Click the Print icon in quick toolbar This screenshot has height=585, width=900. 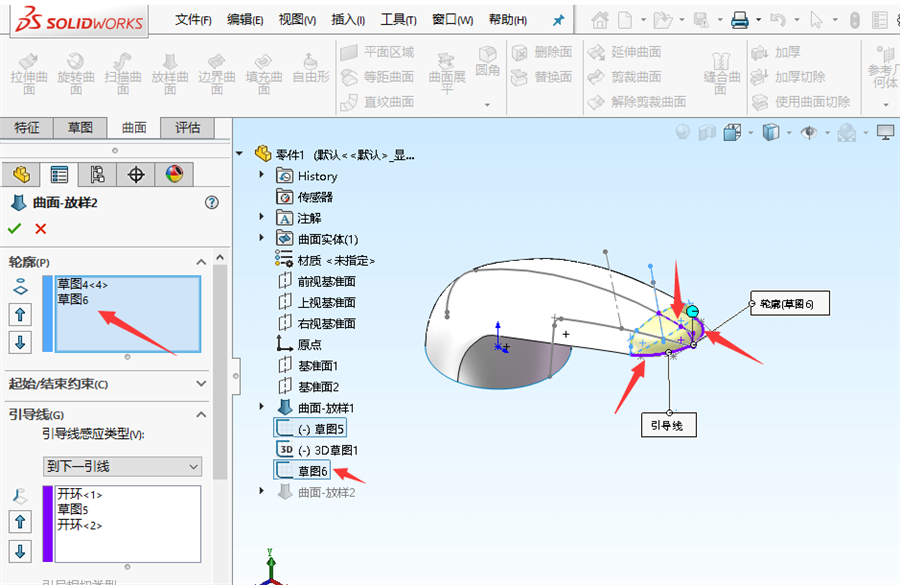tap(740, 21)
